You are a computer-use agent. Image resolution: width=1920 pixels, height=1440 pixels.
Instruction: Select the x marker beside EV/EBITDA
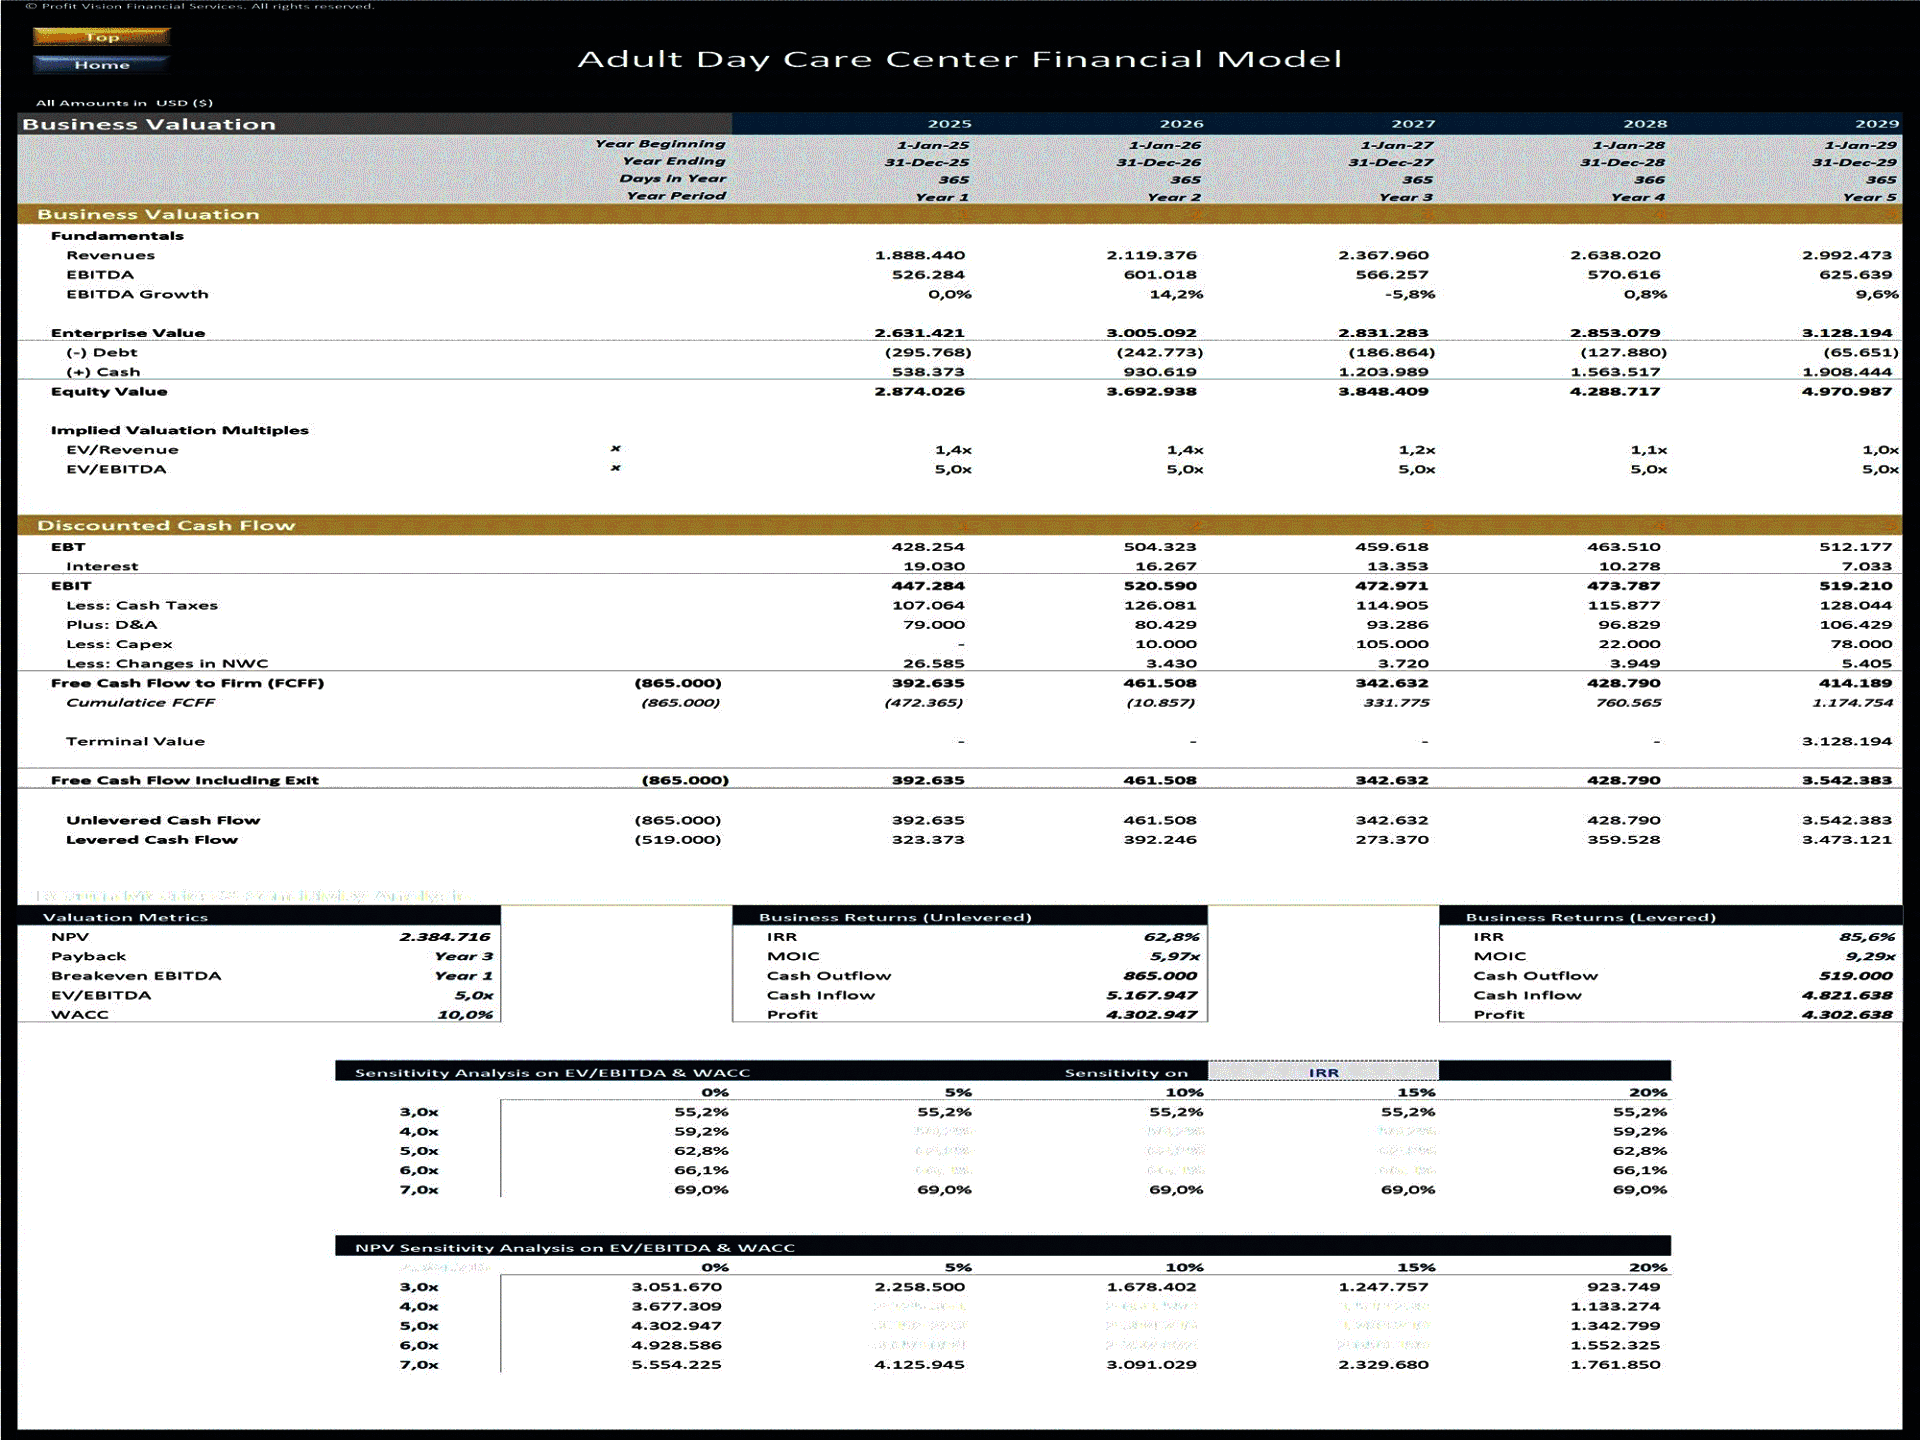[x=616, y=469]
